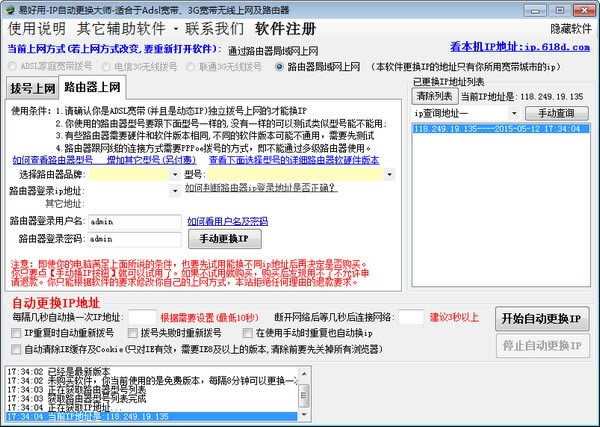Viewport: 600px width, 427px height.
Task: Clear list with 清除列表 button
Action: (x=435, y=96)
